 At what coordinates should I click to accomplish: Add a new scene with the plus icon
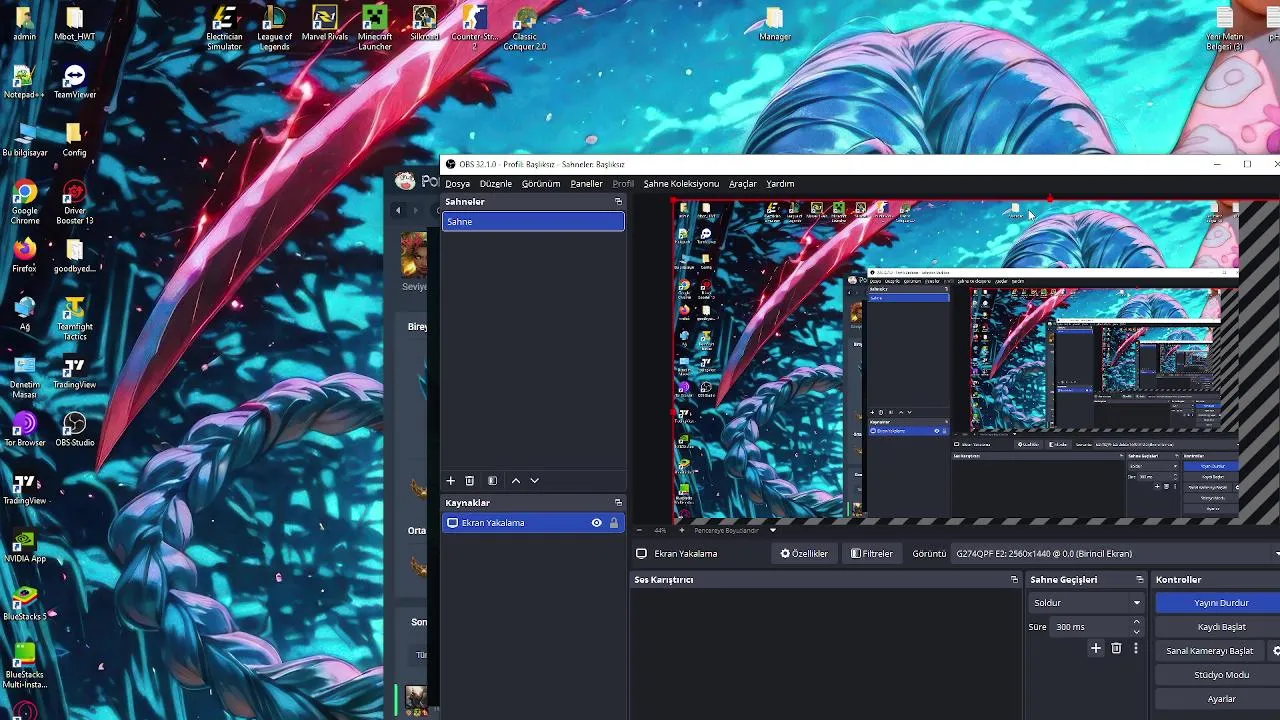(x=450, y=481)
